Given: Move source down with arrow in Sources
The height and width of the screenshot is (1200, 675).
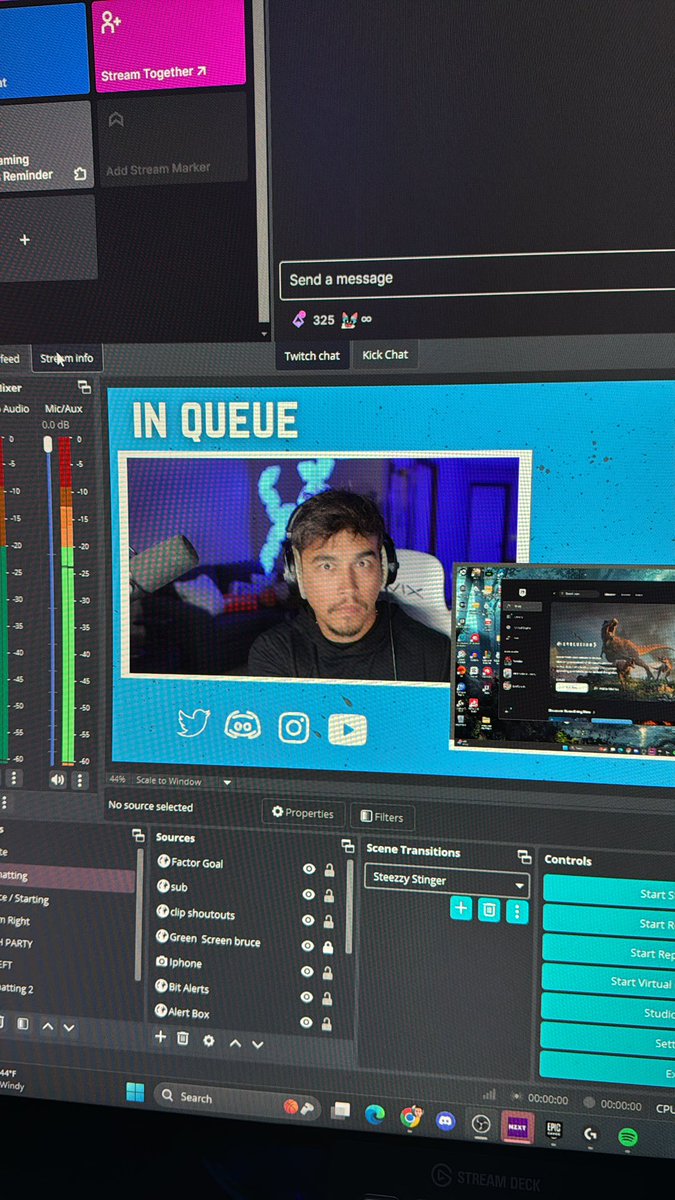Looking at the screenshot, I should pyautogui.click(x=258, y=1044).
